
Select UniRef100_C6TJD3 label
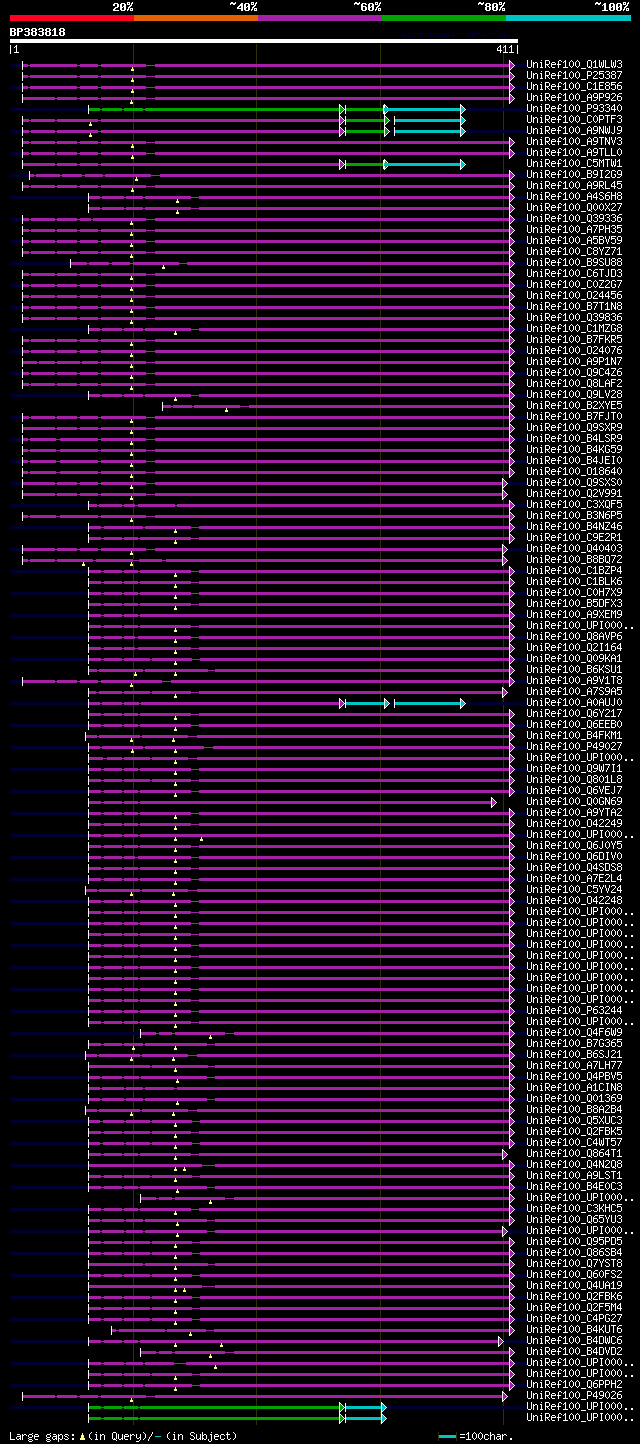coord(574,273)
